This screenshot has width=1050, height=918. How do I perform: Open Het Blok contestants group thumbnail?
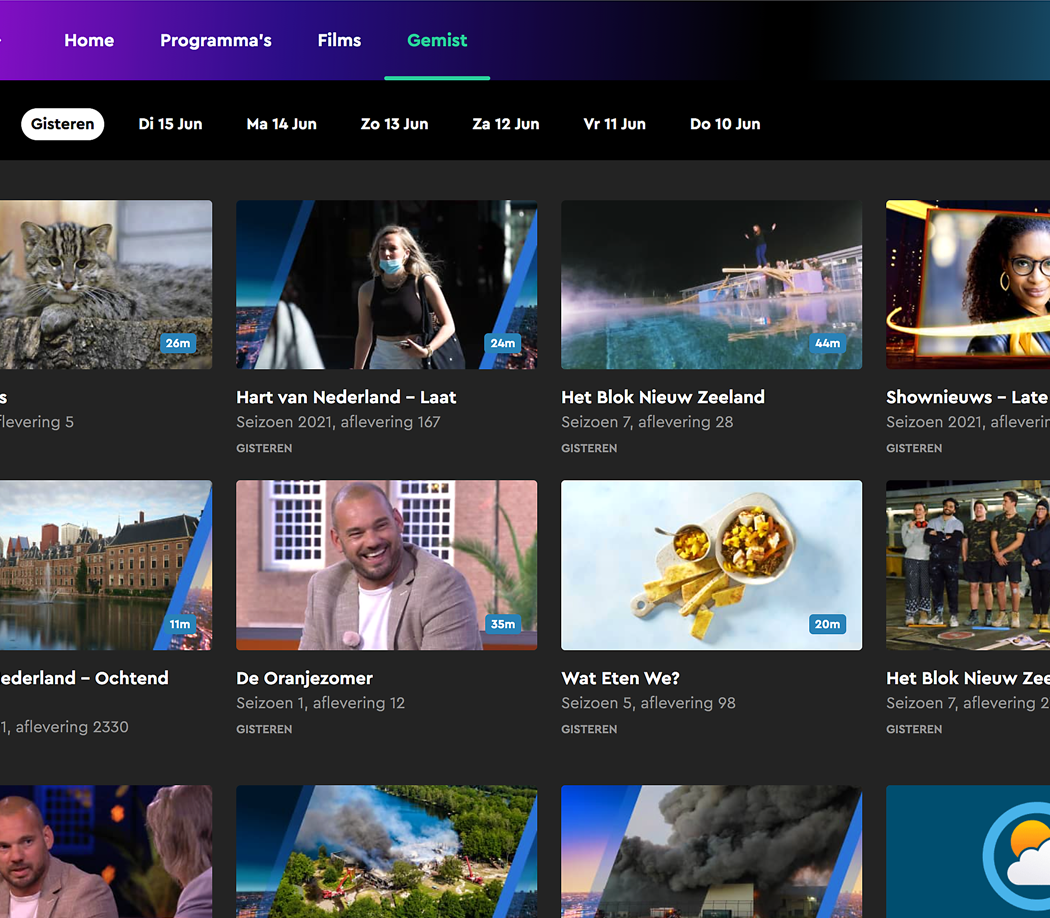[x=968, y=565]
